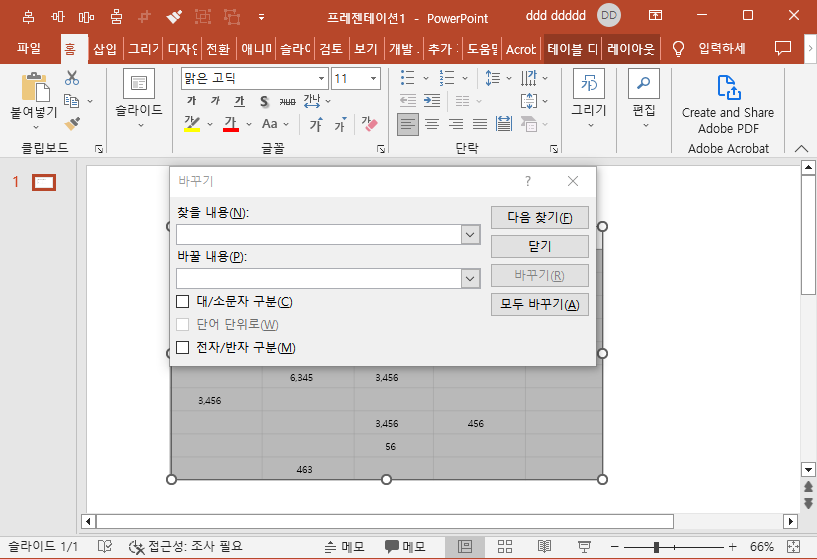Image resolution: width=817 pixels, height=559 pixels.
Task: Open the line spacing dropdown
Action: click(498, 78)
